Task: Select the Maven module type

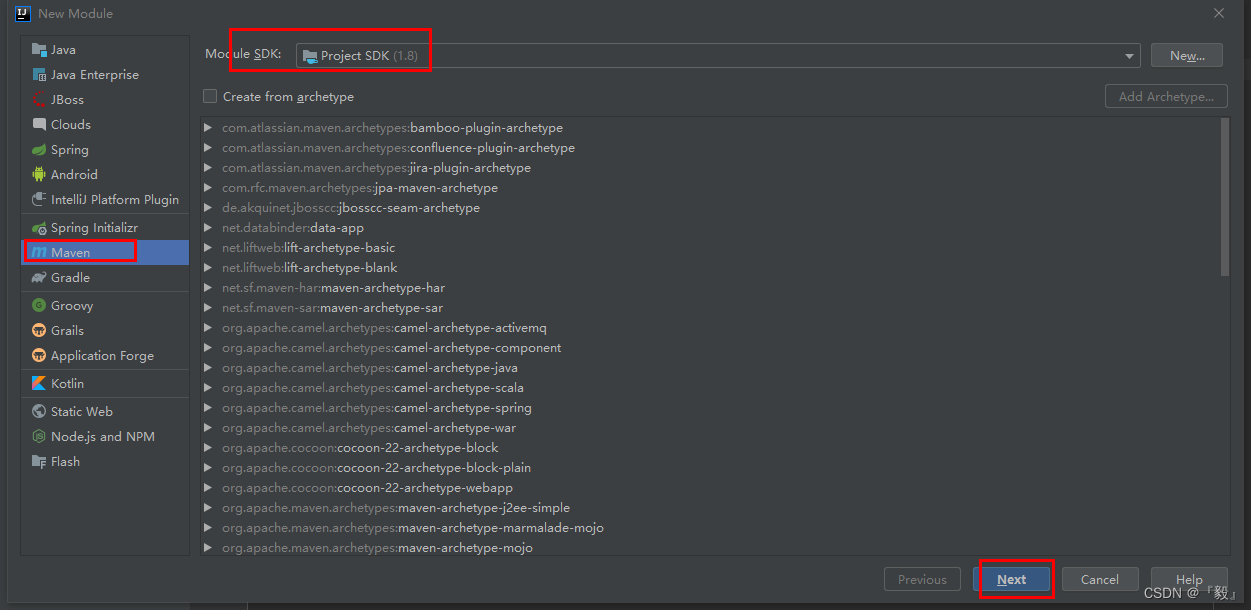Action: (105, 253)
